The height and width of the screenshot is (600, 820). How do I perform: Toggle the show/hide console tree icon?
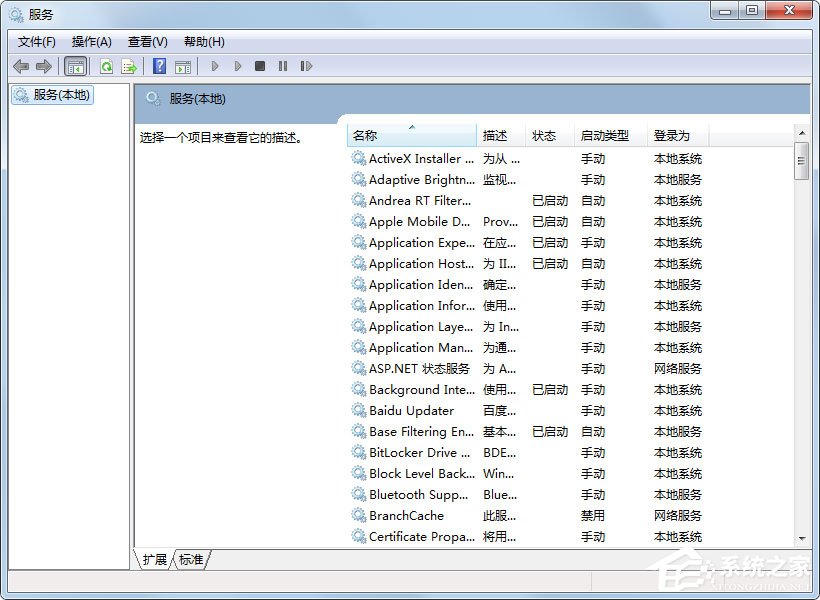point(75,66)
